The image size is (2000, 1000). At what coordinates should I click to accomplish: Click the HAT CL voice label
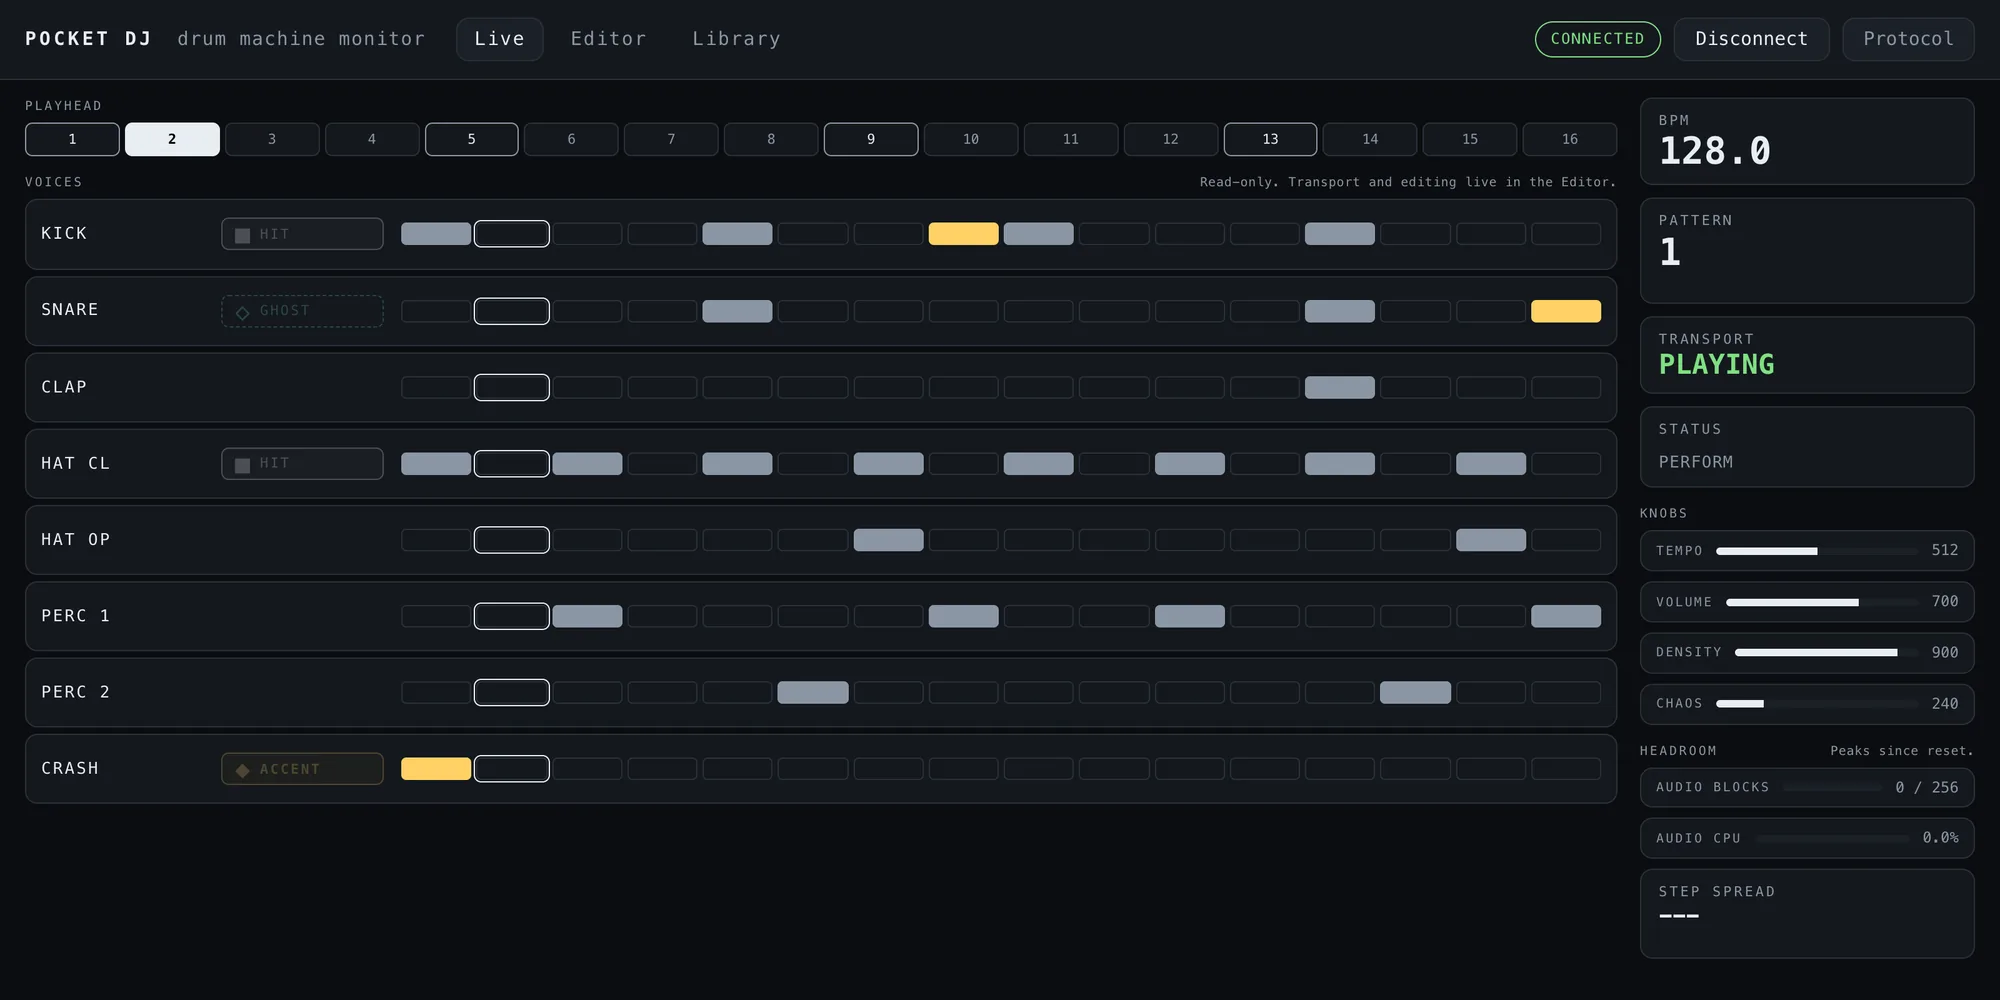(x=75, y=464)
